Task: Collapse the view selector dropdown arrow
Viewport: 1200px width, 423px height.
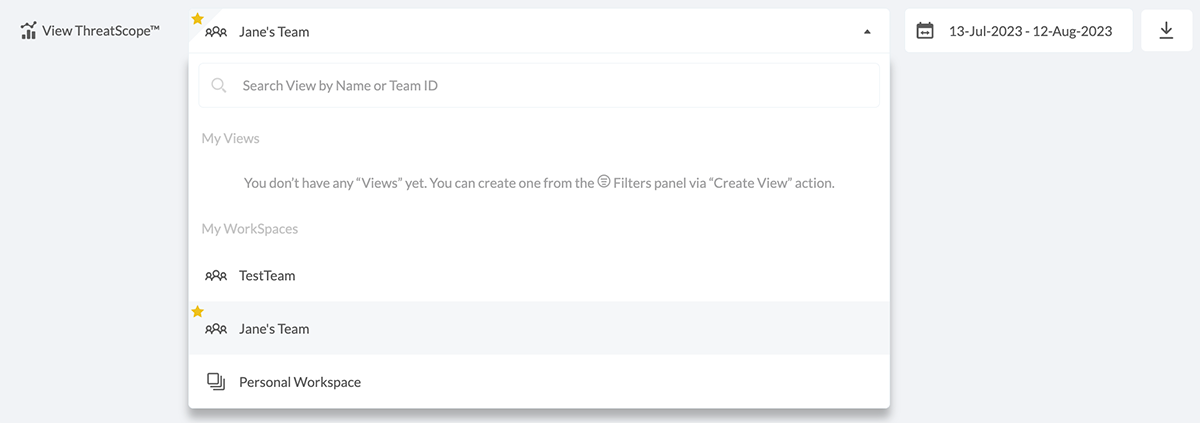Action: click(867, 32)
